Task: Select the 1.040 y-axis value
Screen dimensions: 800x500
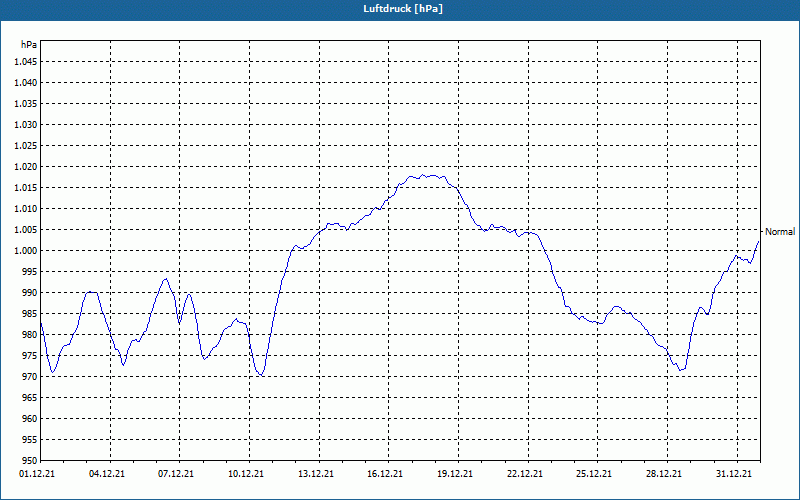Action: coord(26,83)
